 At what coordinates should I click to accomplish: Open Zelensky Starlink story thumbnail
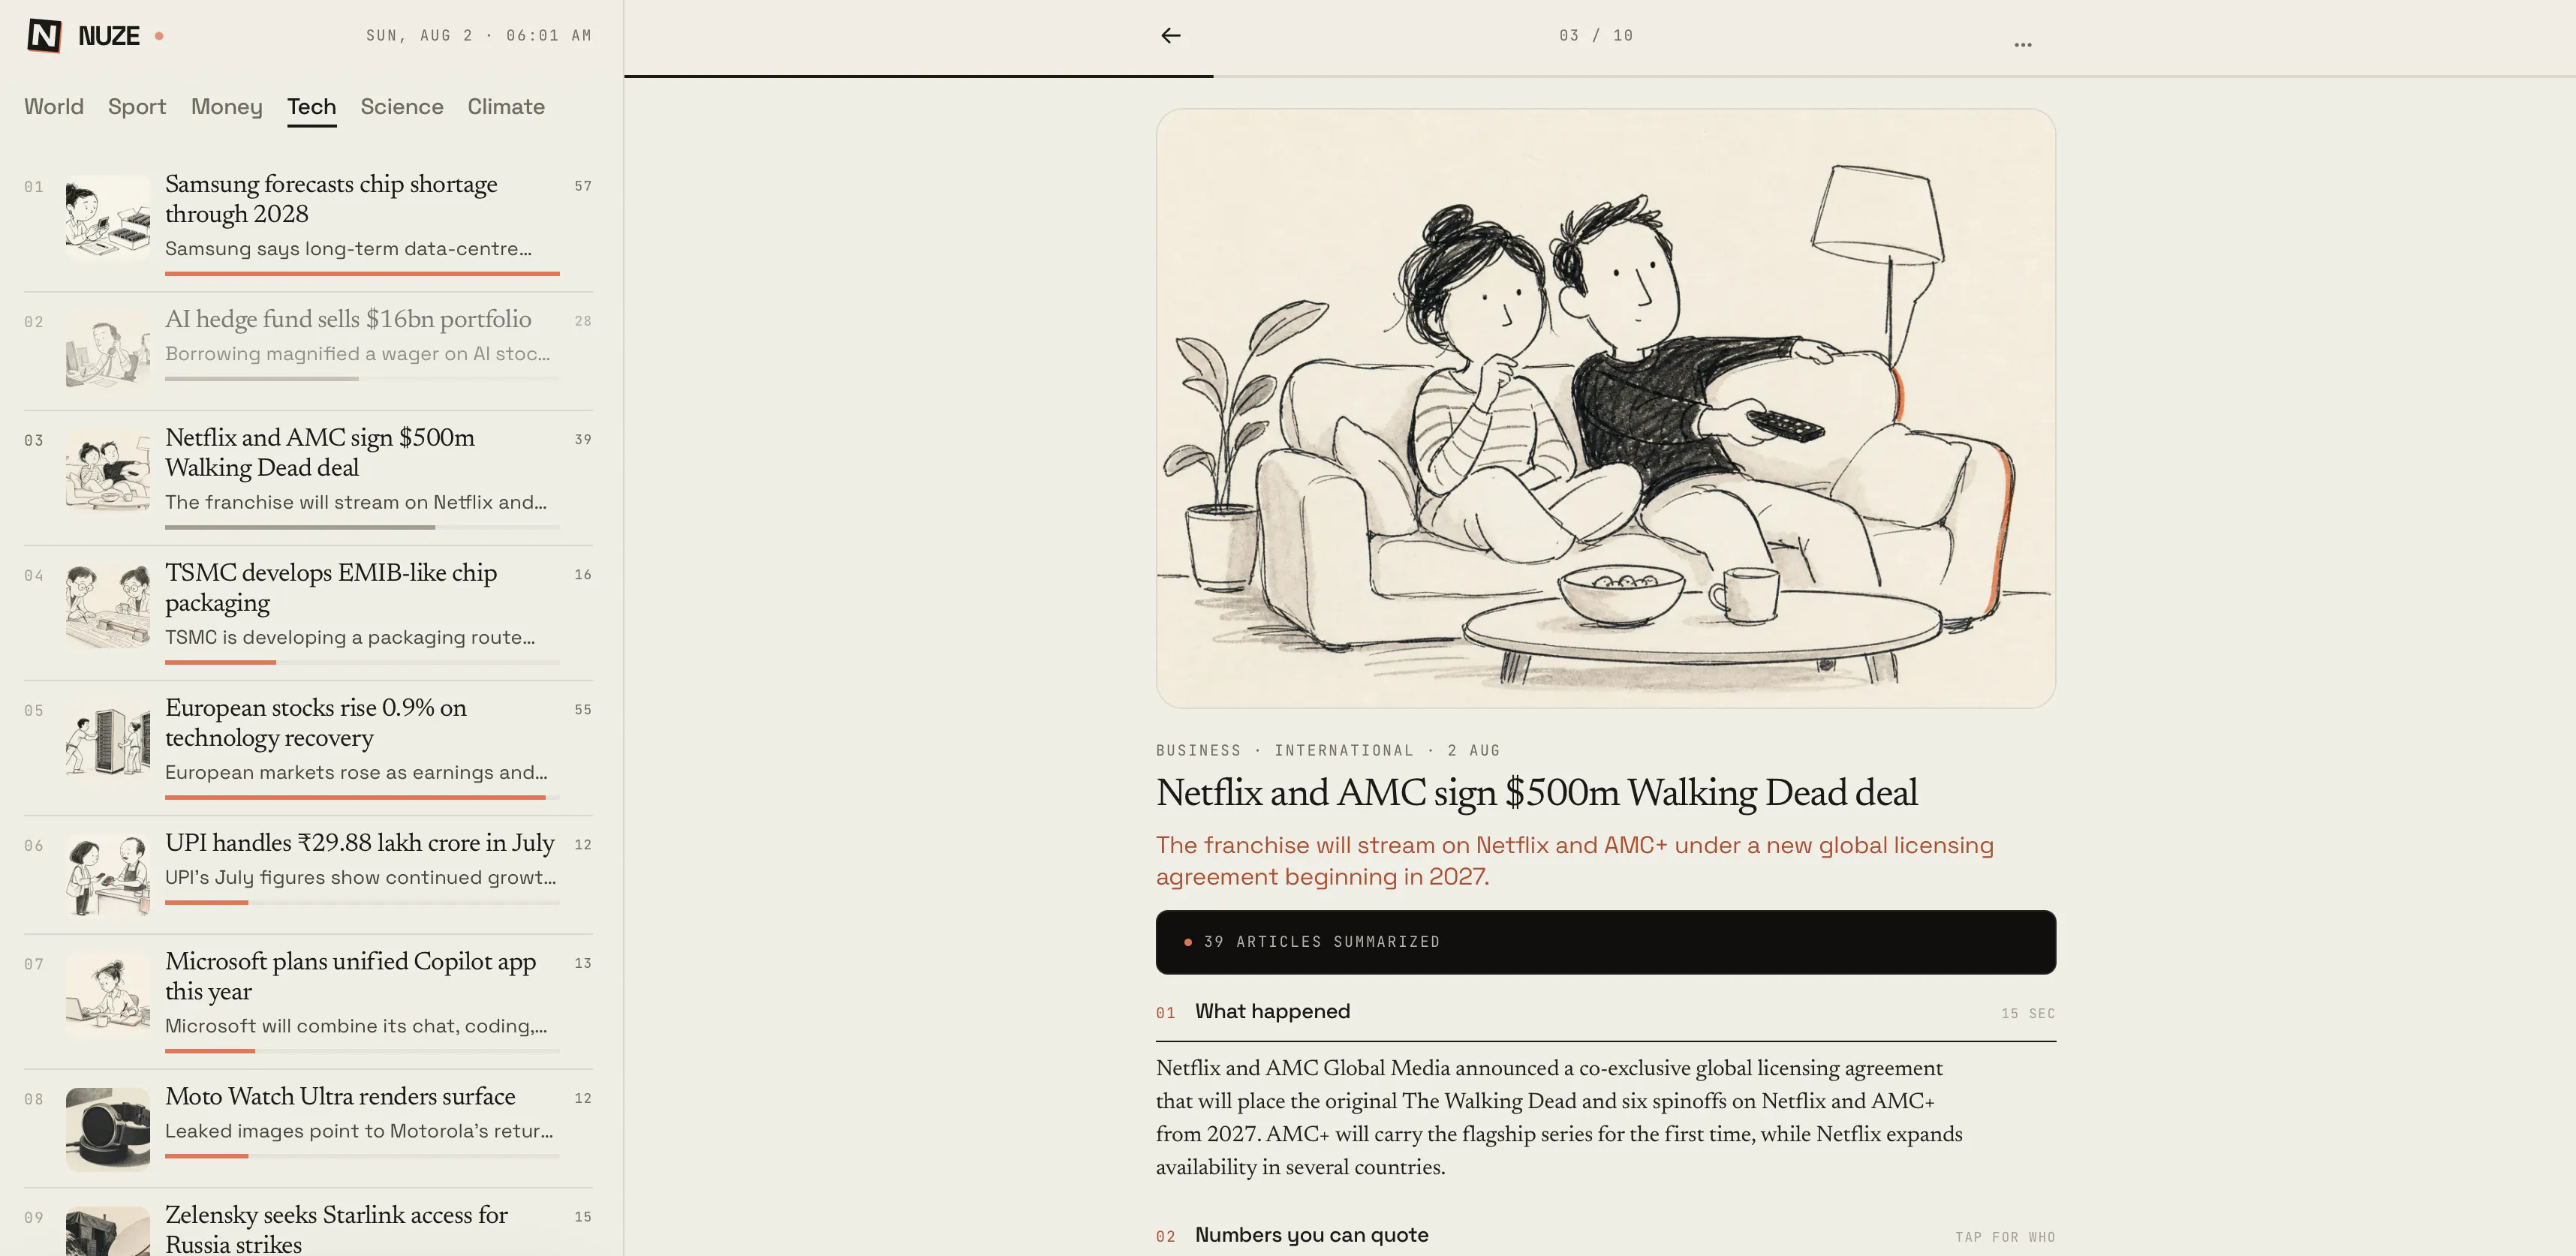pyautogui.click(x=108, y=1232)
